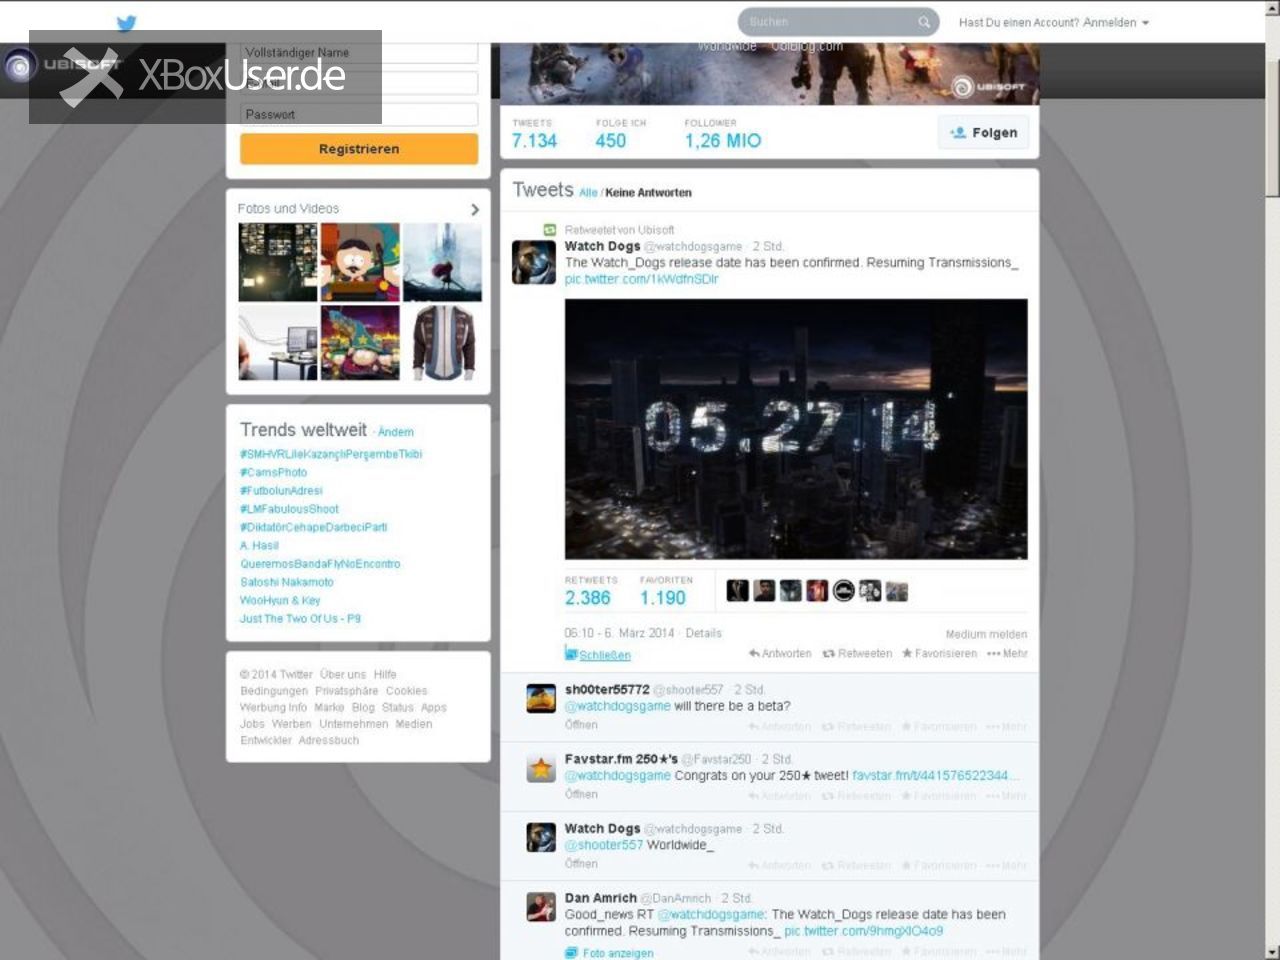Click the Medium melden link
The width and height of the screenshot is (1280, 960).
[986, 634]
